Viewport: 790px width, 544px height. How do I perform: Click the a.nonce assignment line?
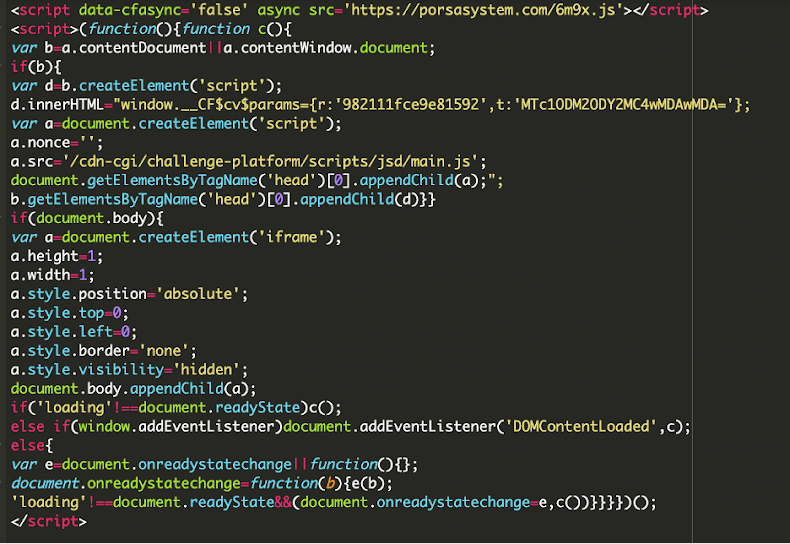(57, 143)
